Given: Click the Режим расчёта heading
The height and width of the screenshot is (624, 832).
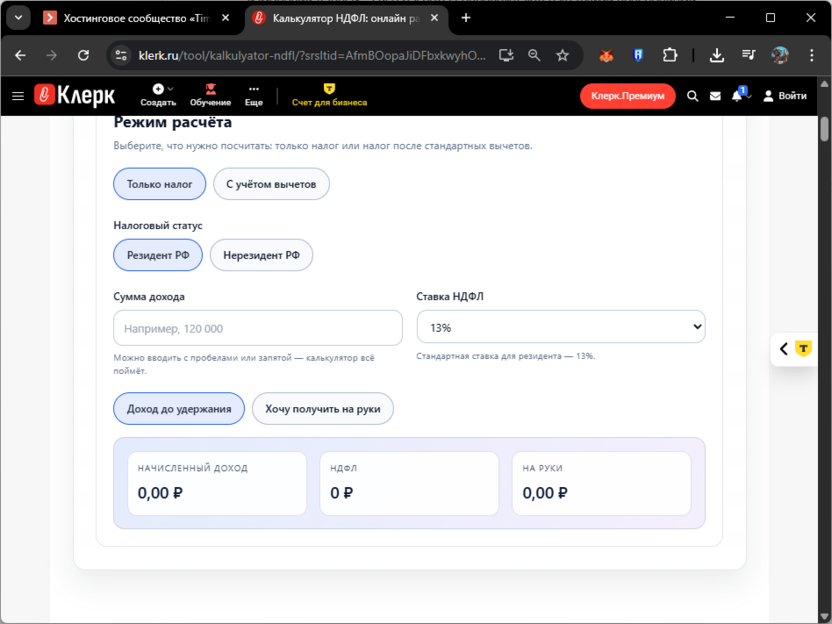Looking at the screenshot, I should tap(172, 123).
